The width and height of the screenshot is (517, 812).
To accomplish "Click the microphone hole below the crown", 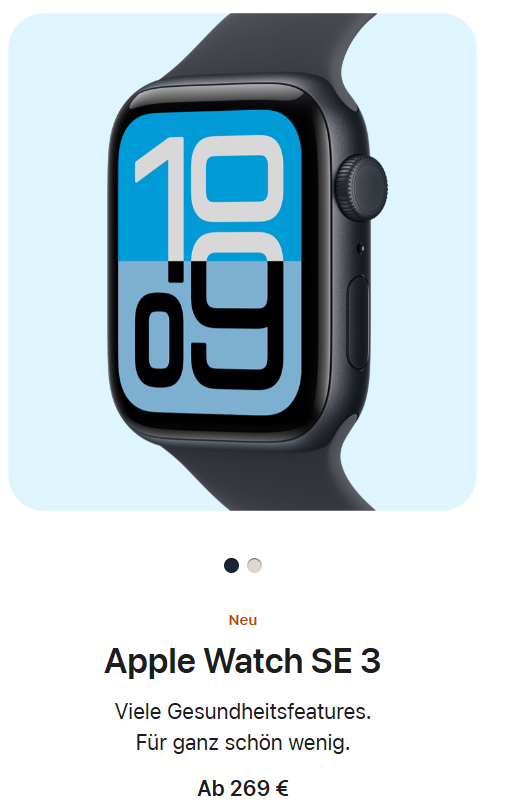I will point(361,249).
